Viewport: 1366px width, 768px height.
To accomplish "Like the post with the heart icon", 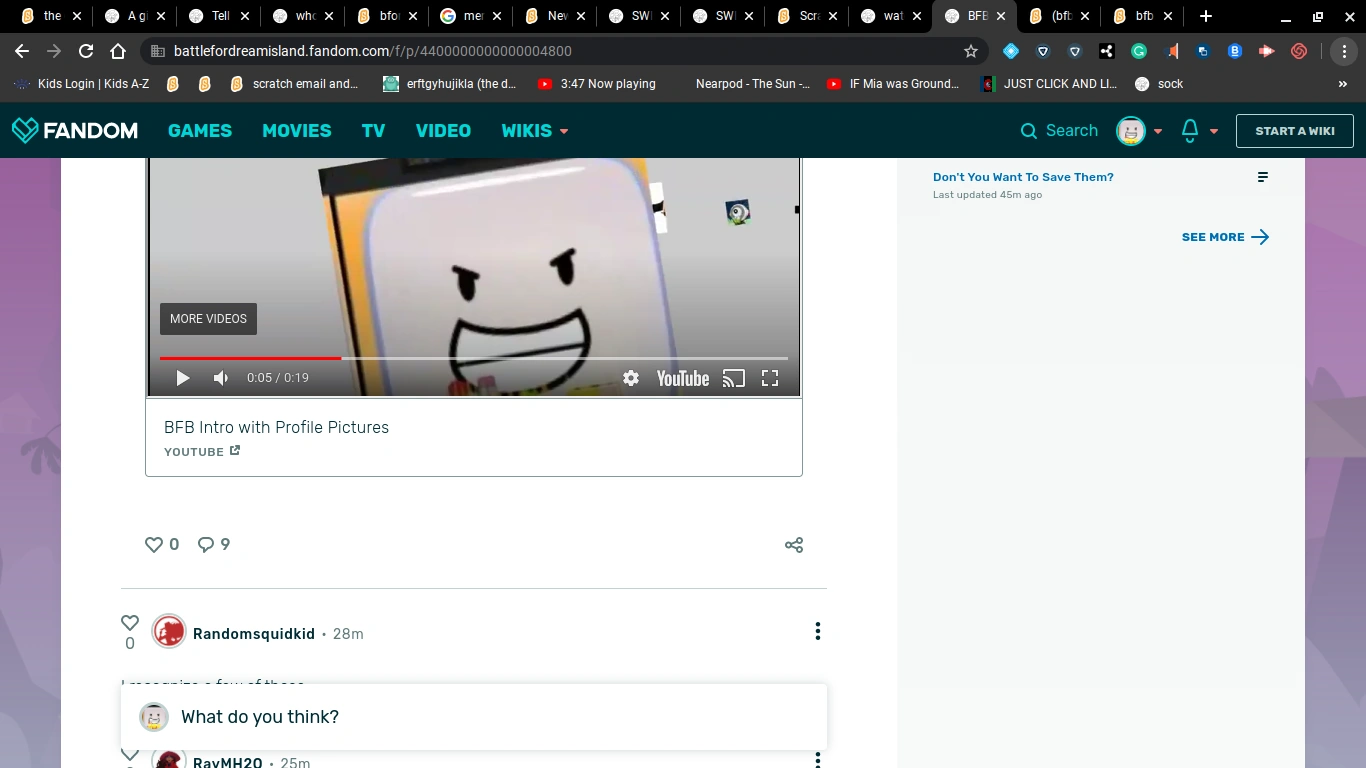I will click(x=154, y=545).
